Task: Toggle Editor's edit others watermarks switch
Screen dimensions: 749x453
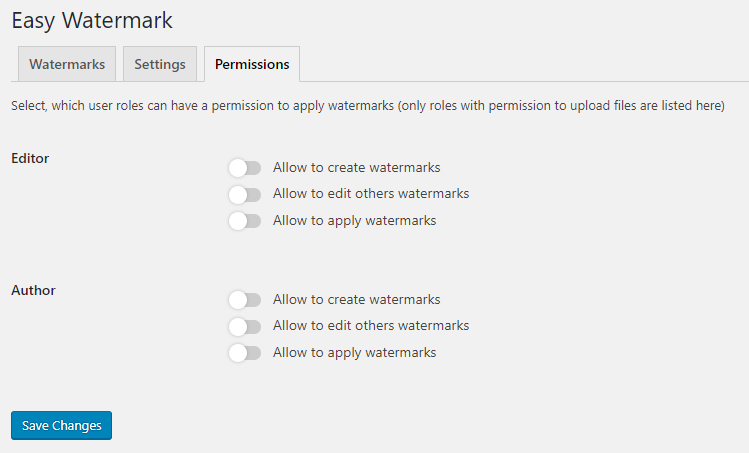Action: tap(244, 194)
